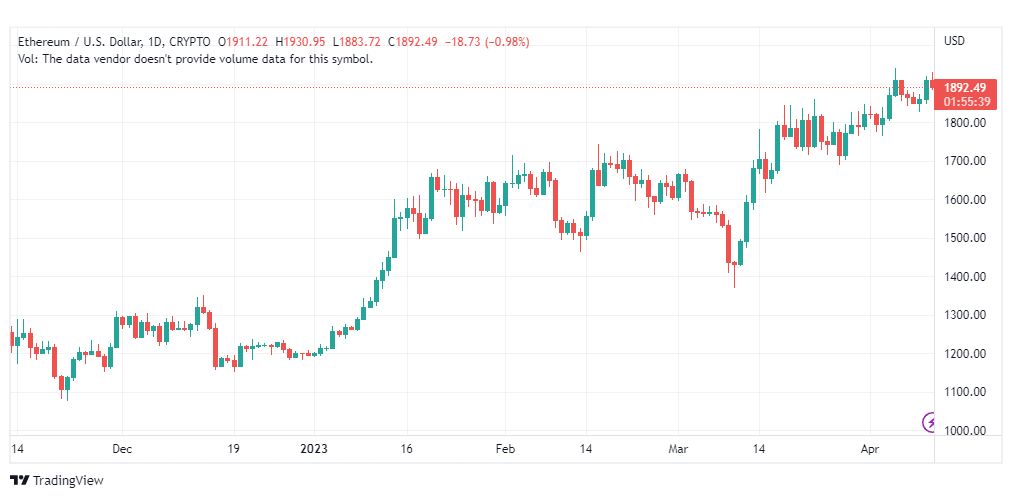The height and width of the screenshot is (498, 1012).
Task: Select the Dec marker on time axis
Action: 121,449
